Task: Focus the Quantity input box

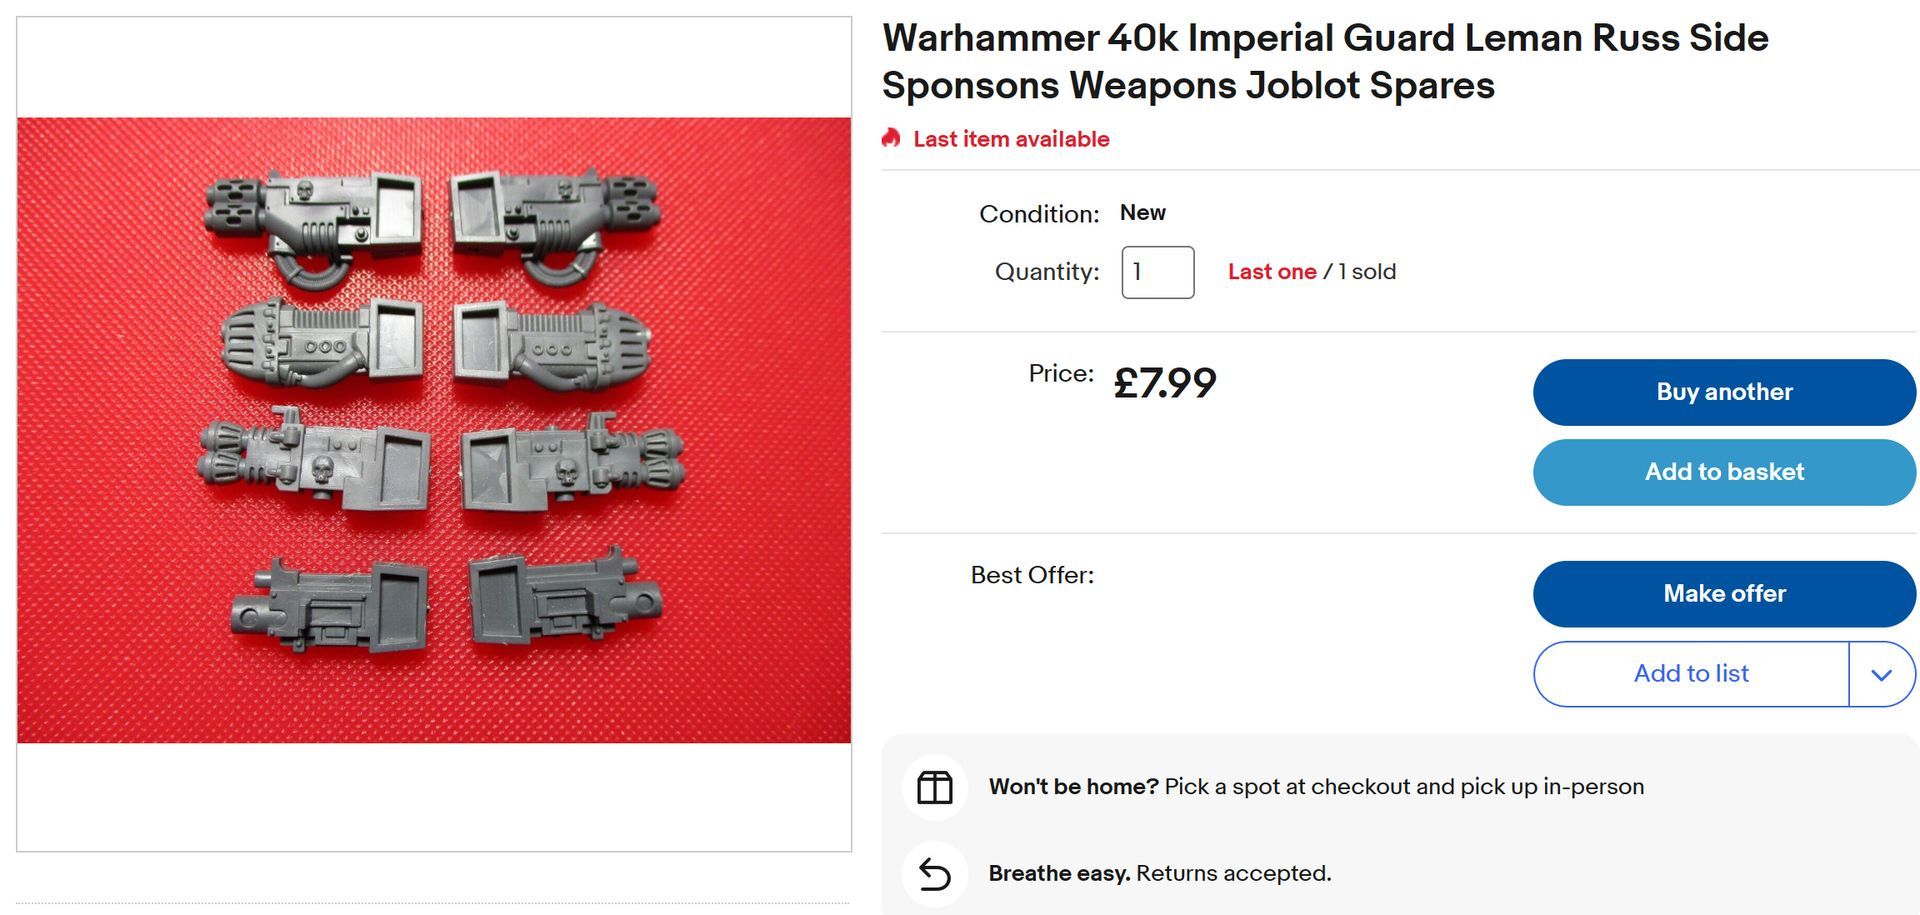Action: tap(1157, 272)
